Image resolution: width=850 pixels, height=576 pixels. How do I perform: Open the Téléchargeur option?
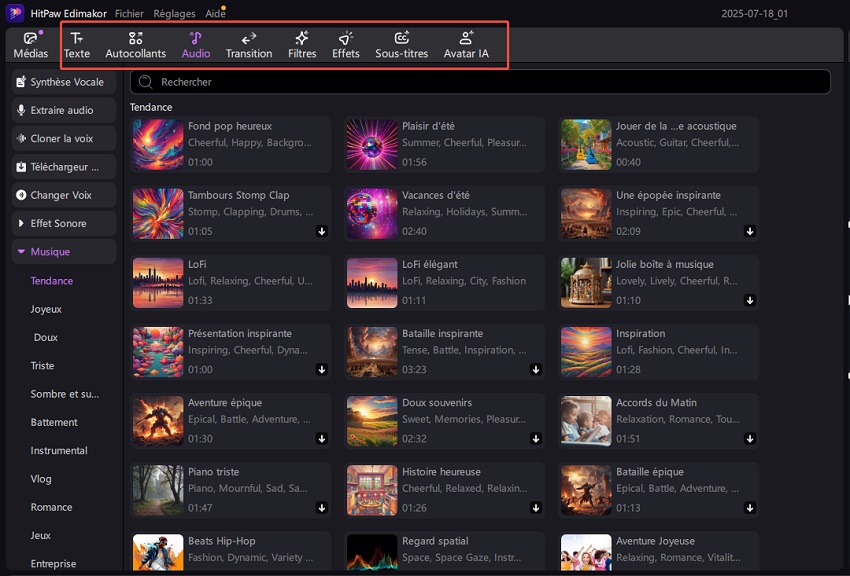tap(64, 167)
